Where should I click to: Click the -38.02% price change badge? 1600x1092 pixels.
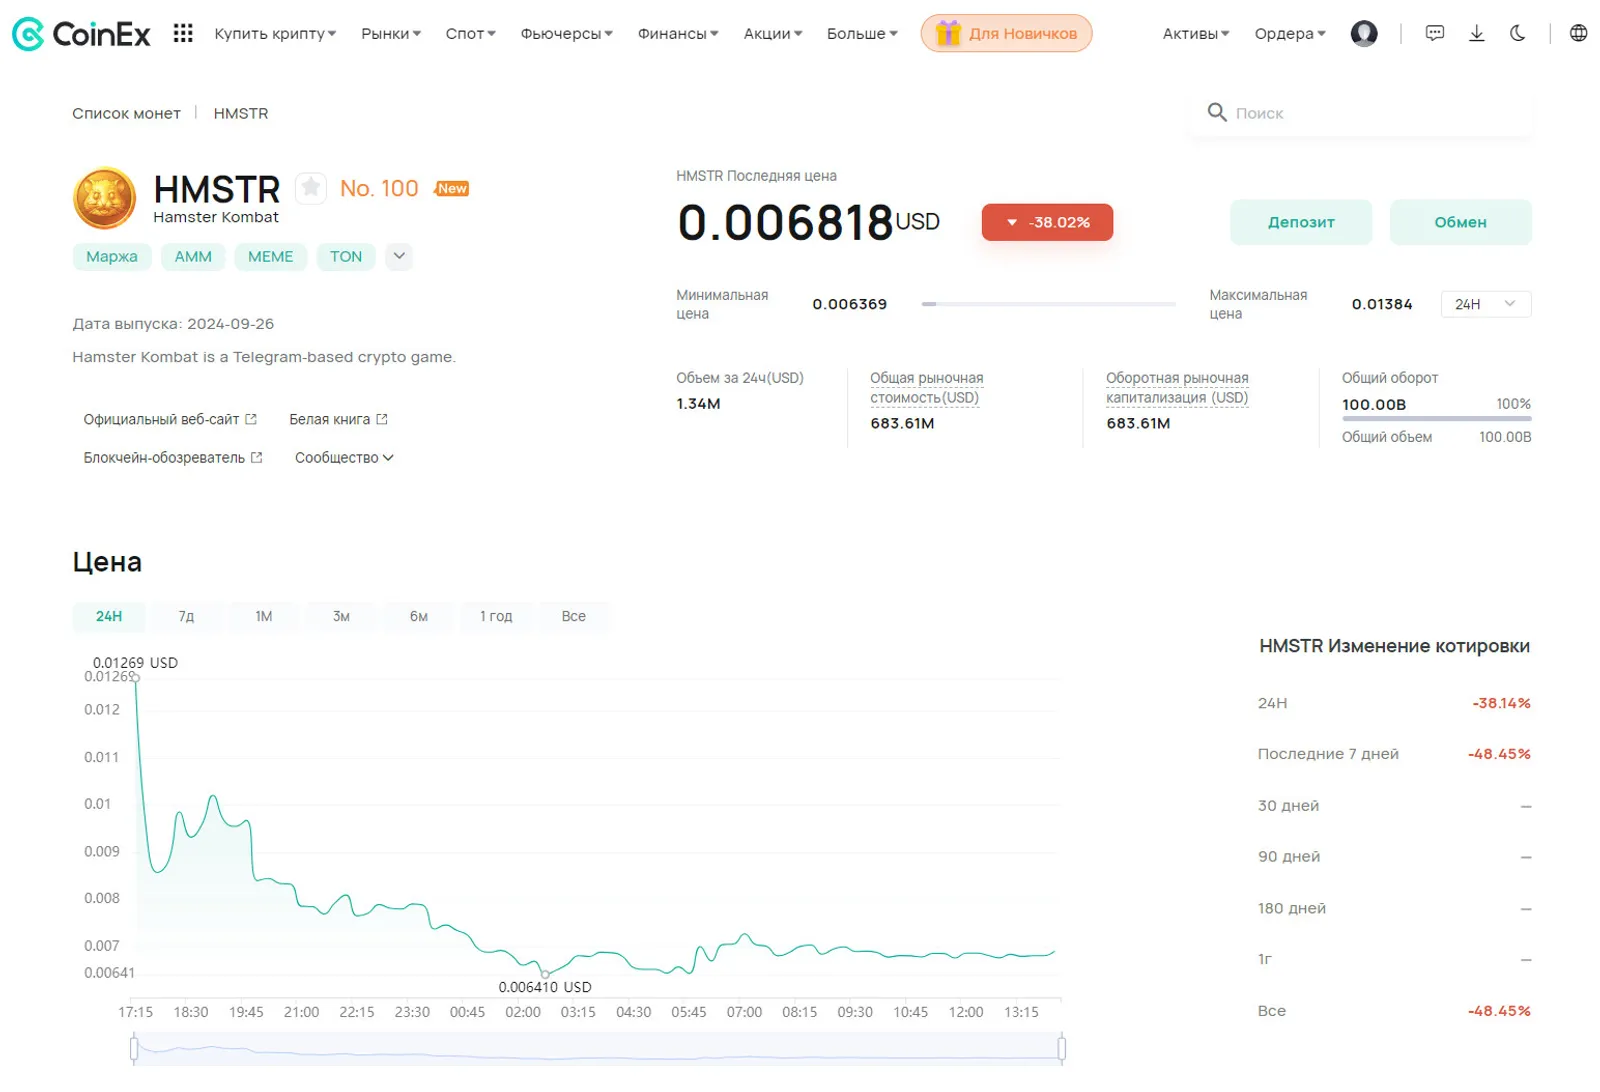pos(1047,222)
